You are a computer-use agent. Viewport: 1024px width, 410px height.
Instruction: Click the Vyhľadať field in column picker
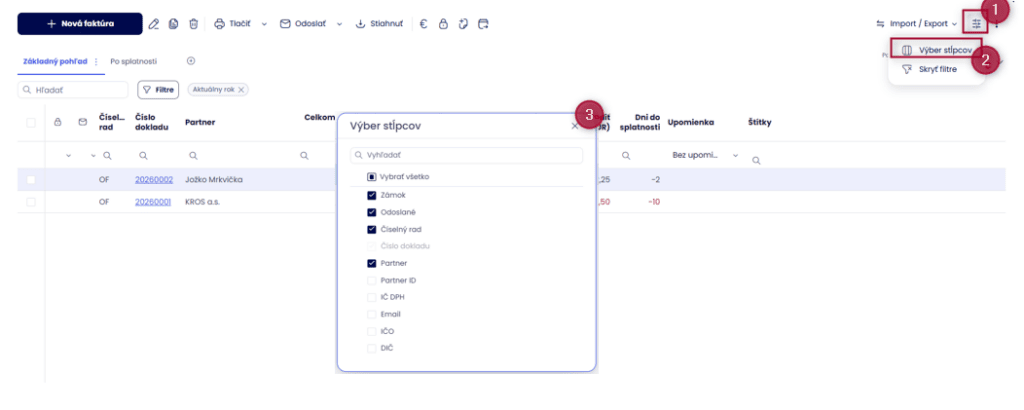(466, 156)
